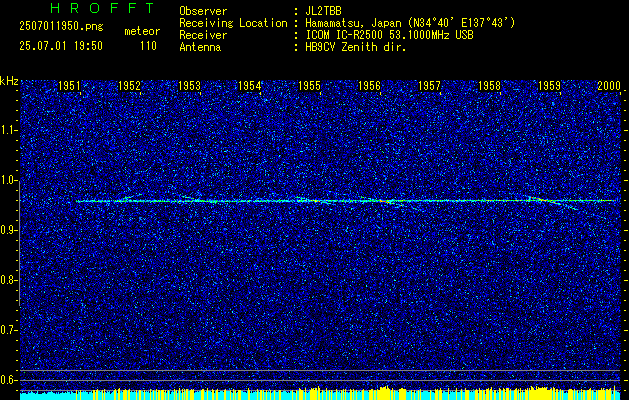Click the 1958 time marker
This screenshot has height=400, width=629.
pyautogui.click(x=490, y=85)
